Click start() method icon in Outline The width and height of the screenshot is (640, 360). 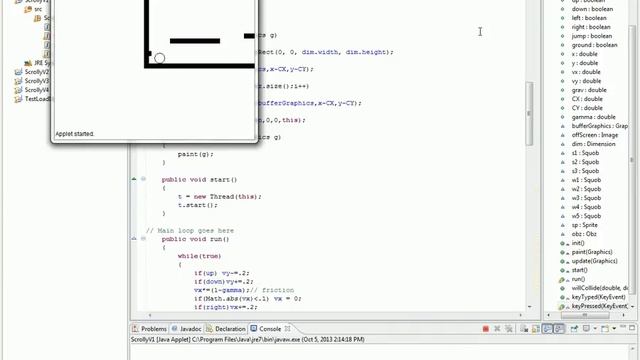(x=562, y=270)
